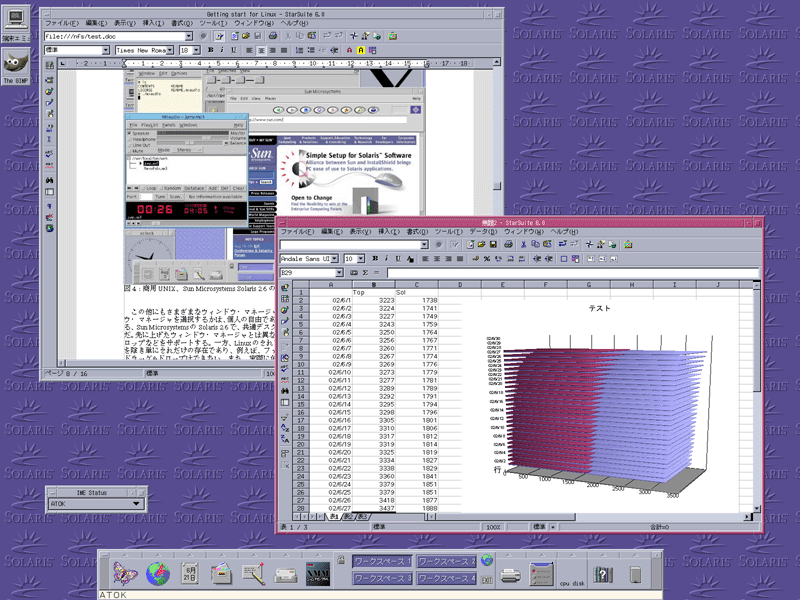Open データ menu in the spreadsheet window
Image resolution: width=800 pixels, height=600 pixels.
(483, 232)
